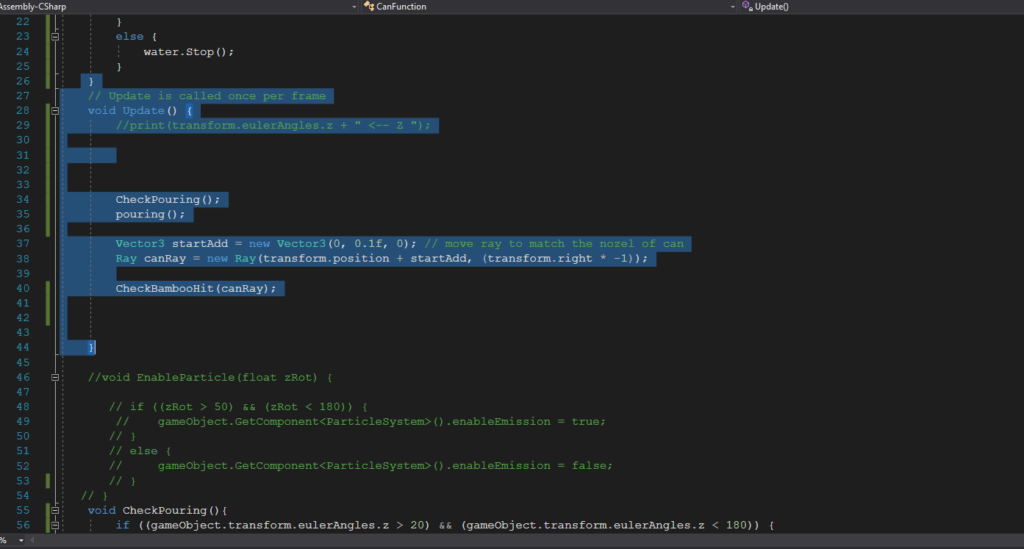Image resolution: width=1024 pixels, height=549 pixels.
Task: Collapse the void CheckPouring() method on line 55
Action: click(56, 510)
